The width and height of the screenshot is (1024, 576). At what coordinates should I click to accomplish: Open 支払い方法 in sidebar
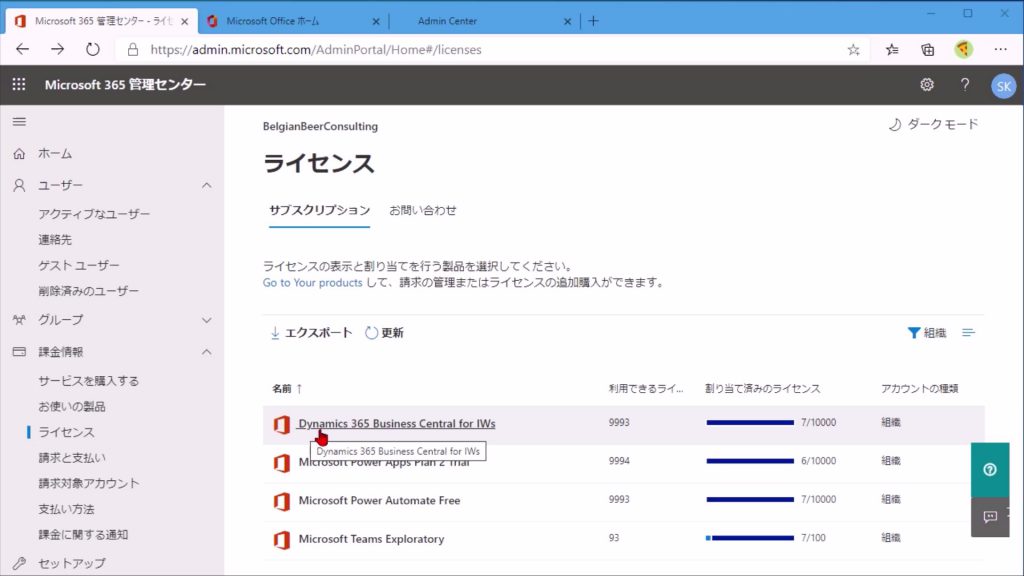pos(66,509)
